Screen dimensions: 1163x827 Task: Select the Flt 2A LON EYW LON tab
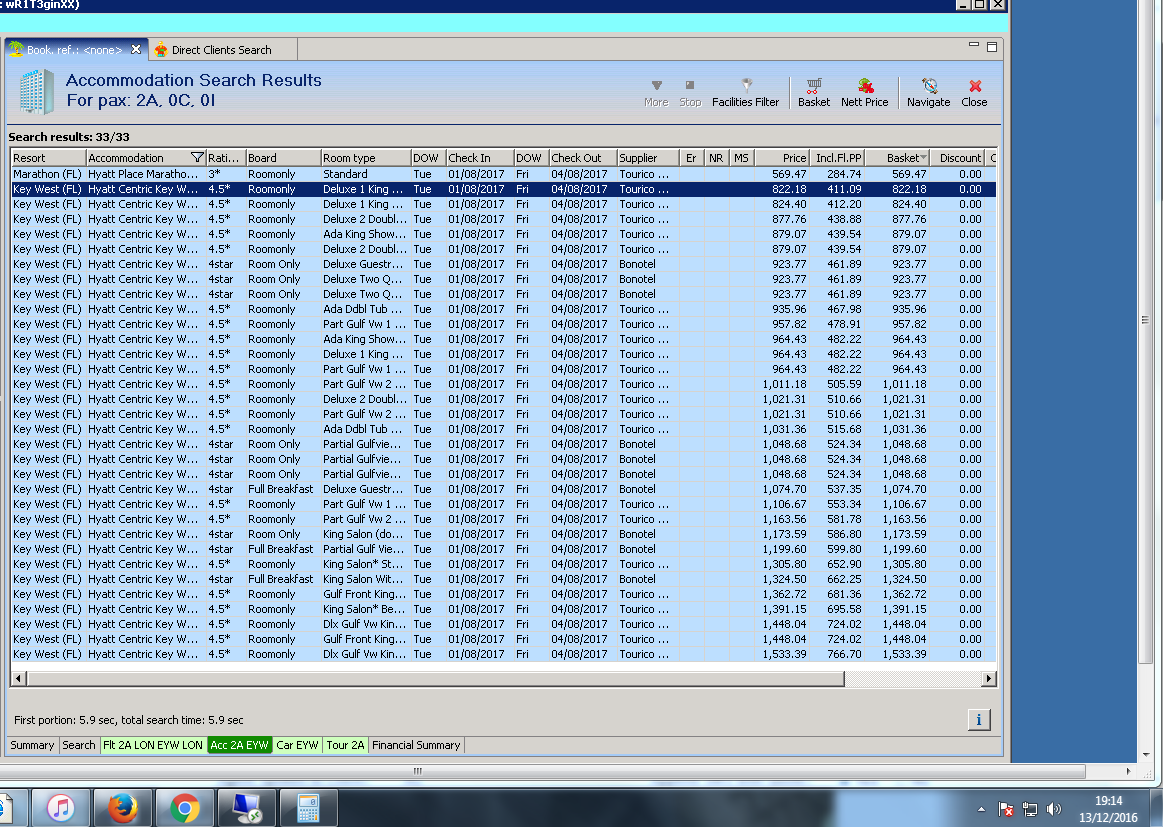tap(152, 745)
